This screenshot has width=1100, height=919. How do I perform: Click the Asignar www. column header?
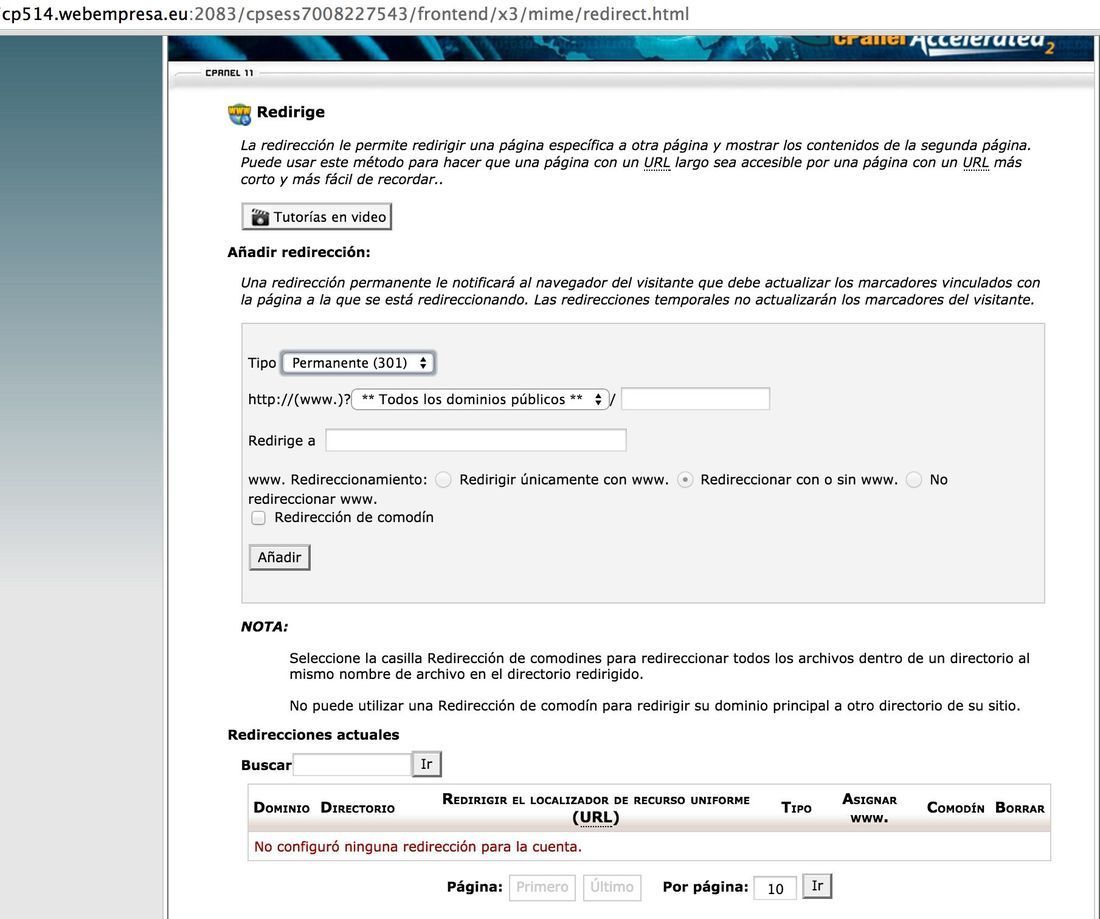click(x=869, y=808)
